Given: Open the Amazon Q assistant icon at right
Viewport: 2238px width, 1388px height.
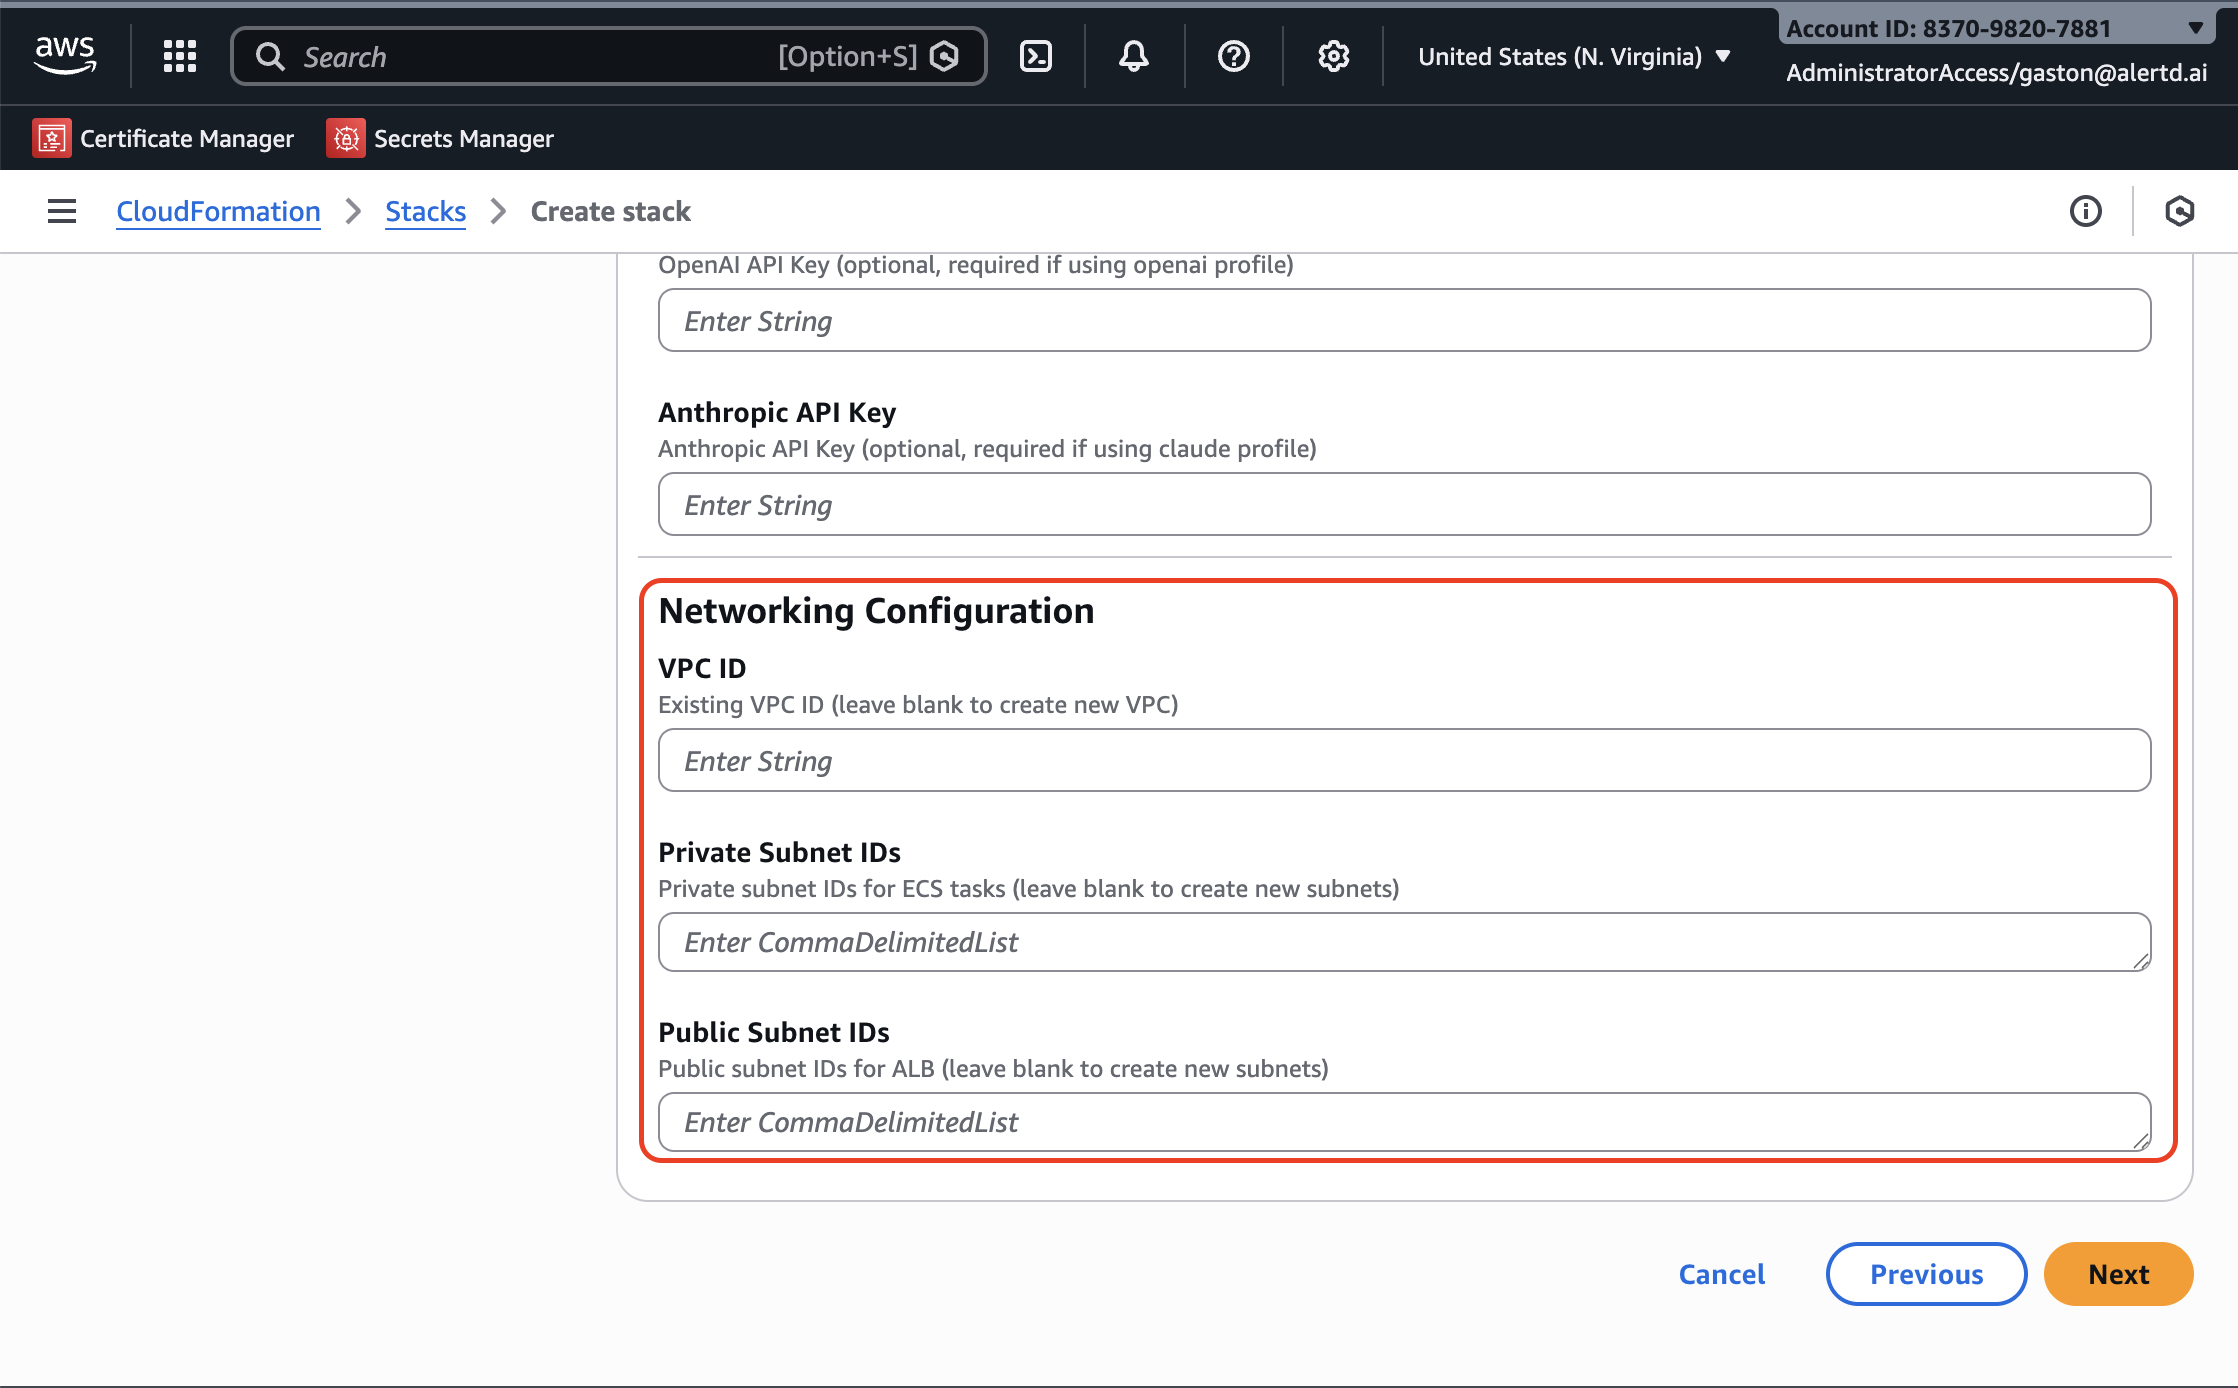Looking at the screenshot, I should 2179,211.
